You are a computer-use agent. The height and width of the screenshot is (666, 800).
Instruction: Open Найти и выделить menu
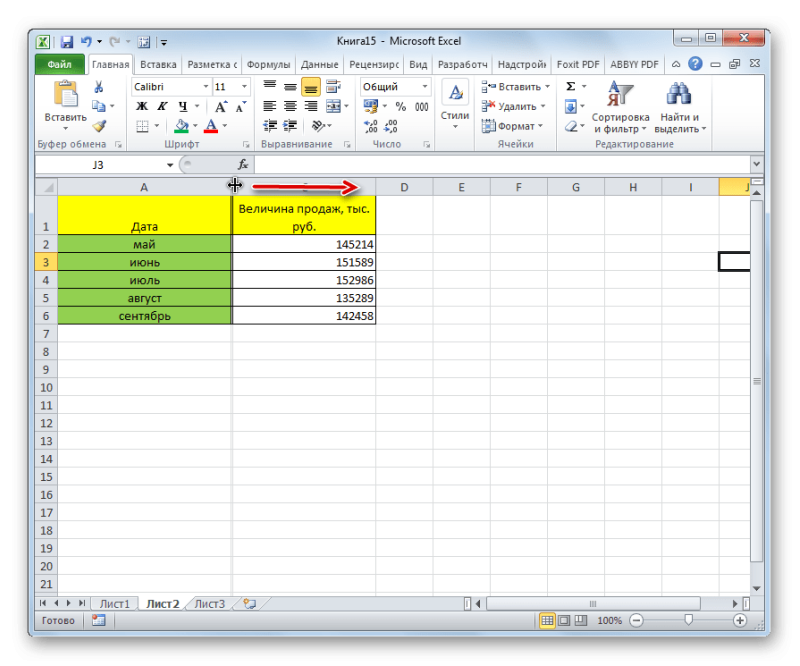click(x=680, y=107)
